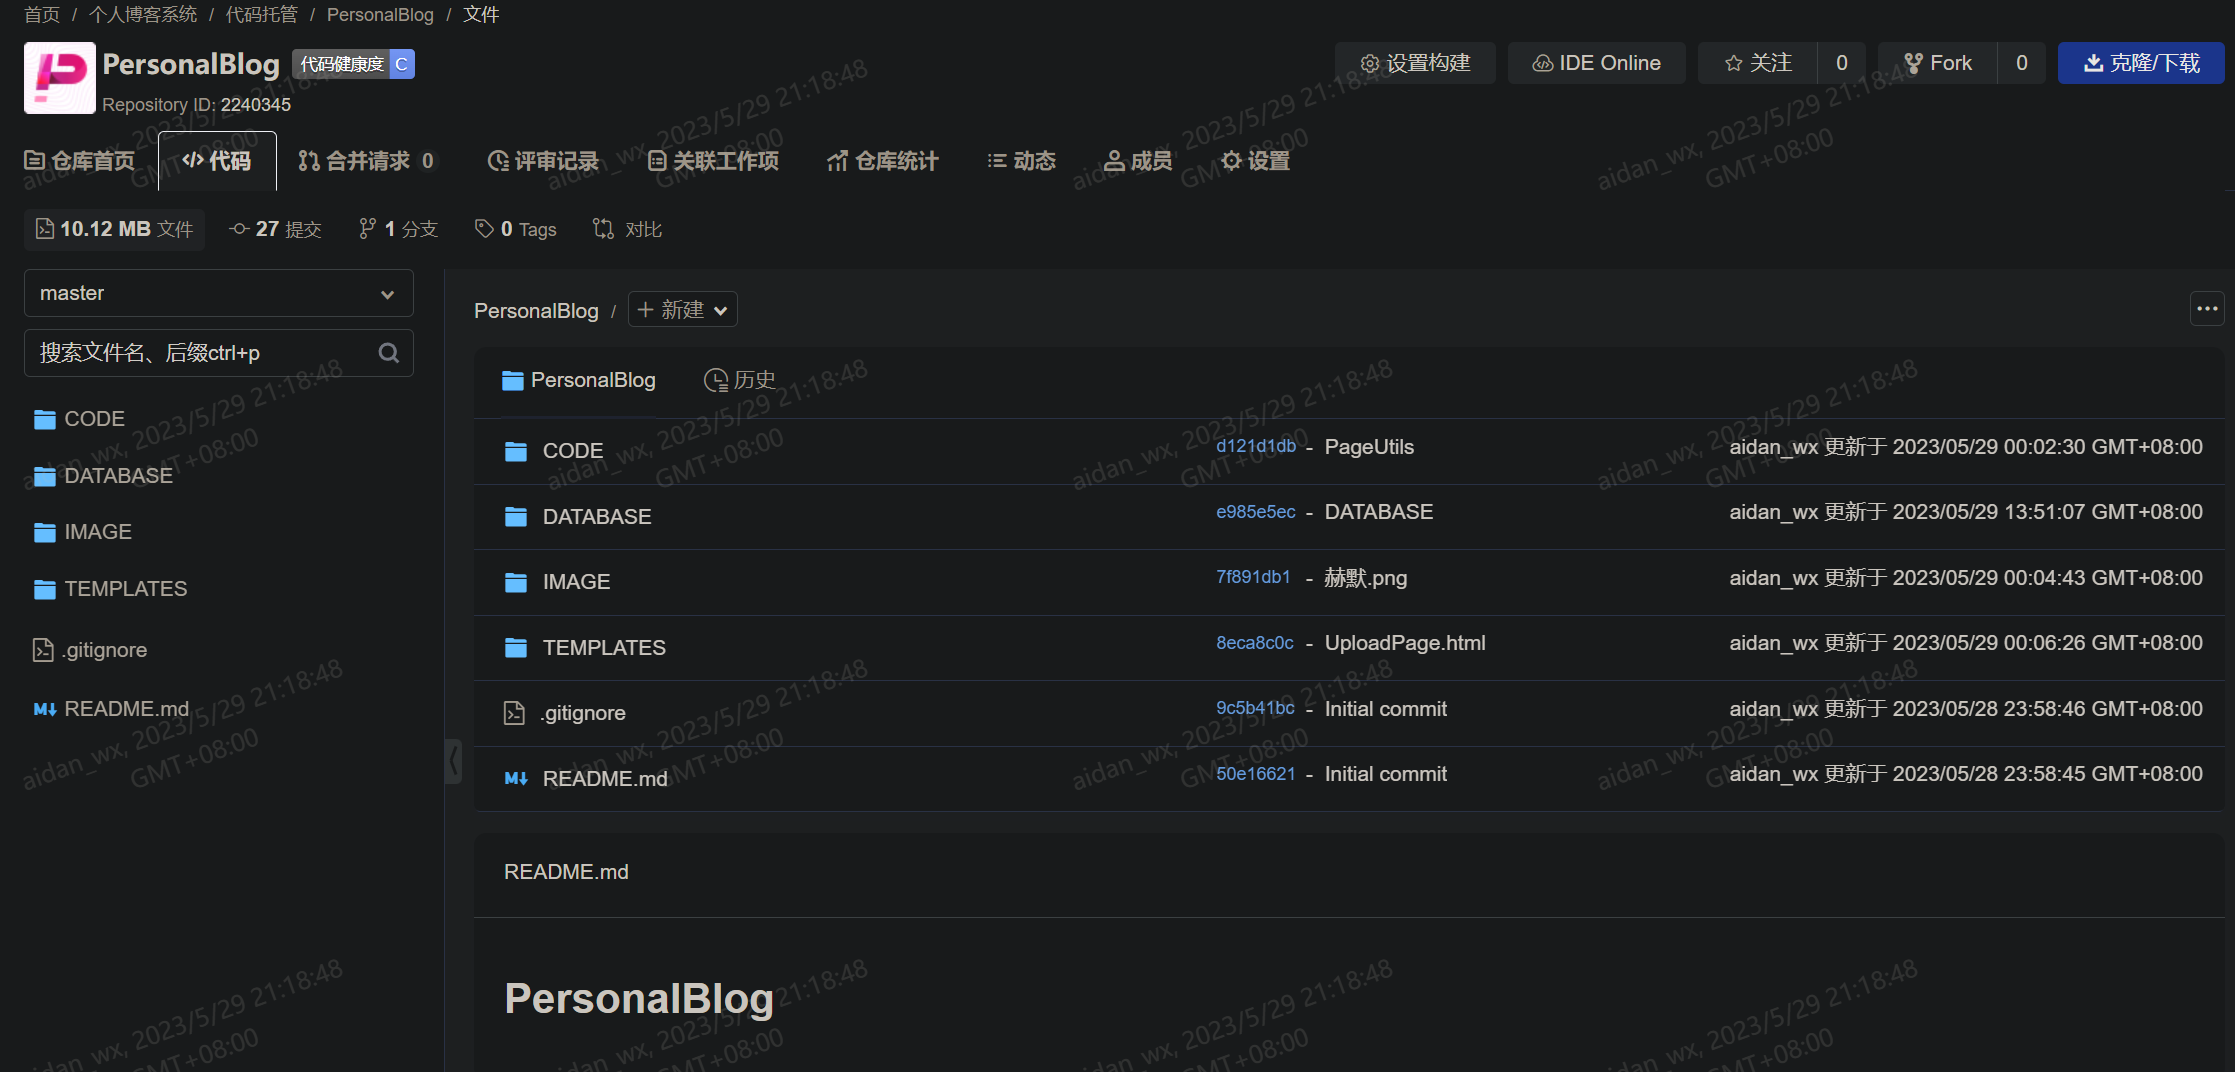Open the 克隆/下载 clone download button

pyautogui.click(x=2141, y=63)
